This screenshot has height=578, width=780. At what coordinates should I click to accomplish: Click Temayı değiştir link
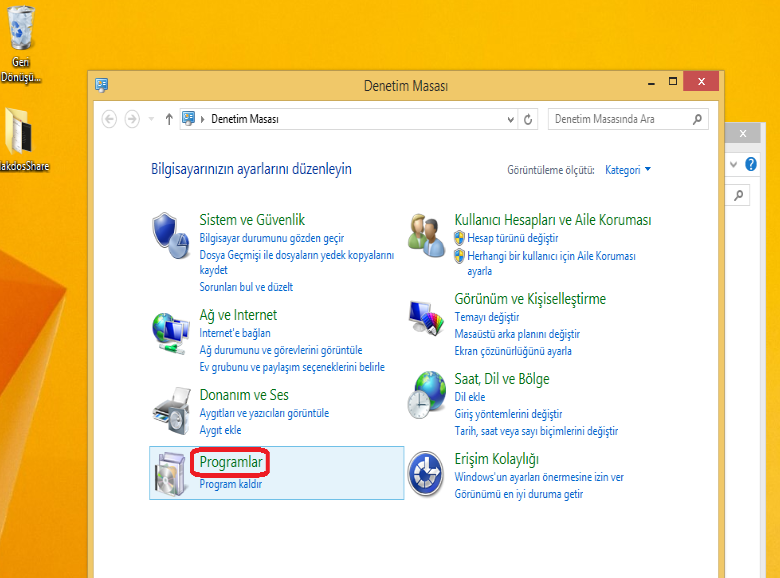coord(487,317)
